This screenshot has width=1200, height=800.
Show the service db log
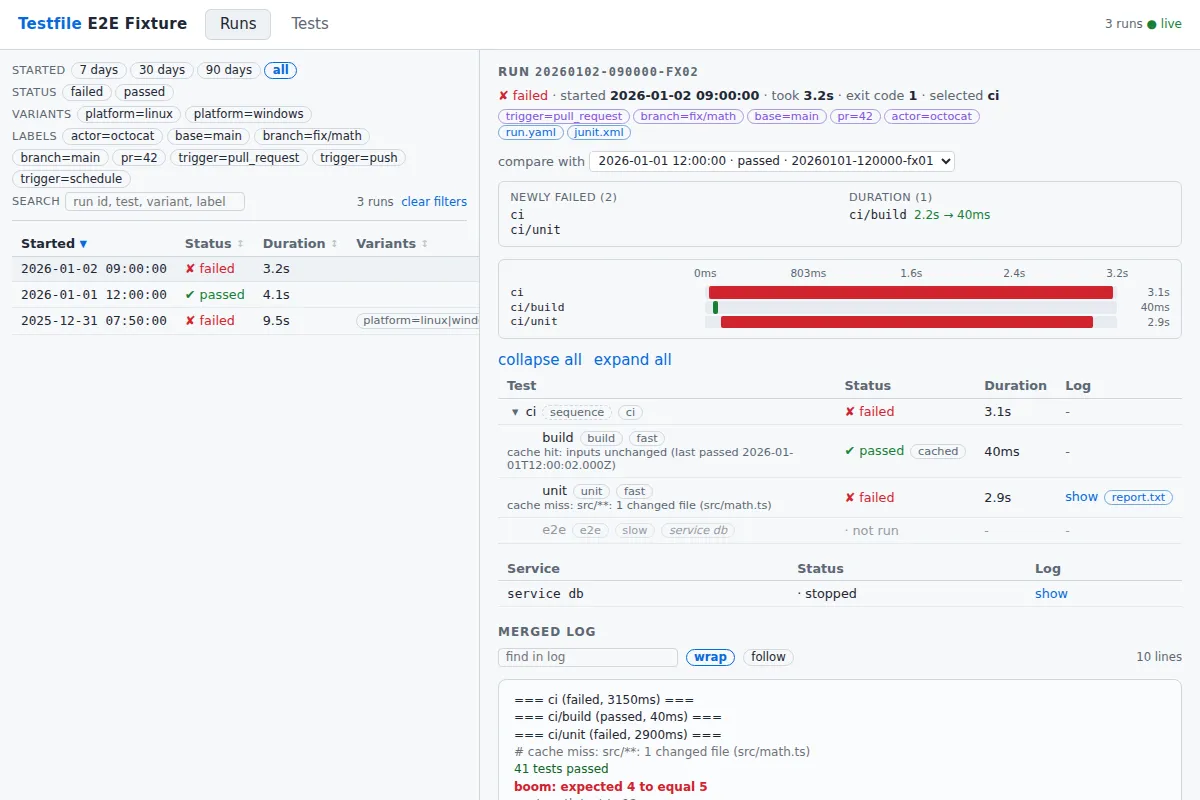(x=1051, y=594)
